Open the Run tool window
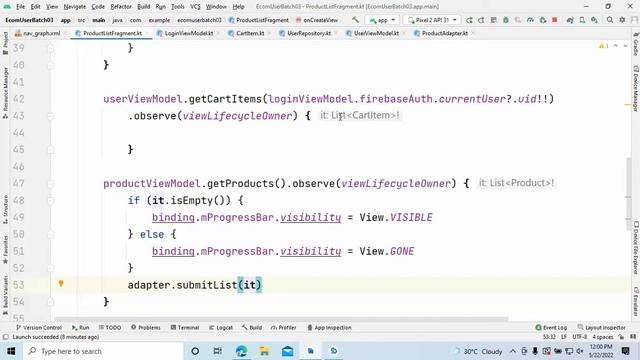This screenshot has height=360, width=640. (x=80, y=327)
